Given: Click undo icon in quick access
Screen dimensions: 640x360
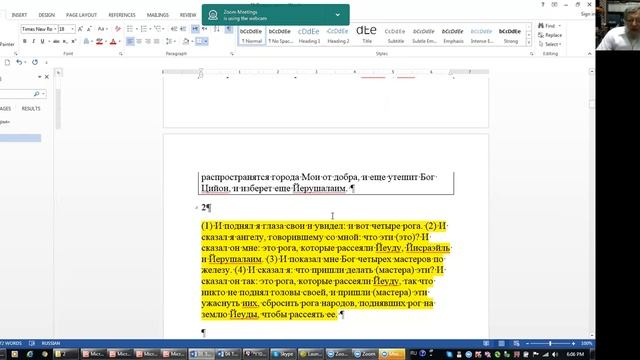Looking at the screenshot, I should (19, 62).
